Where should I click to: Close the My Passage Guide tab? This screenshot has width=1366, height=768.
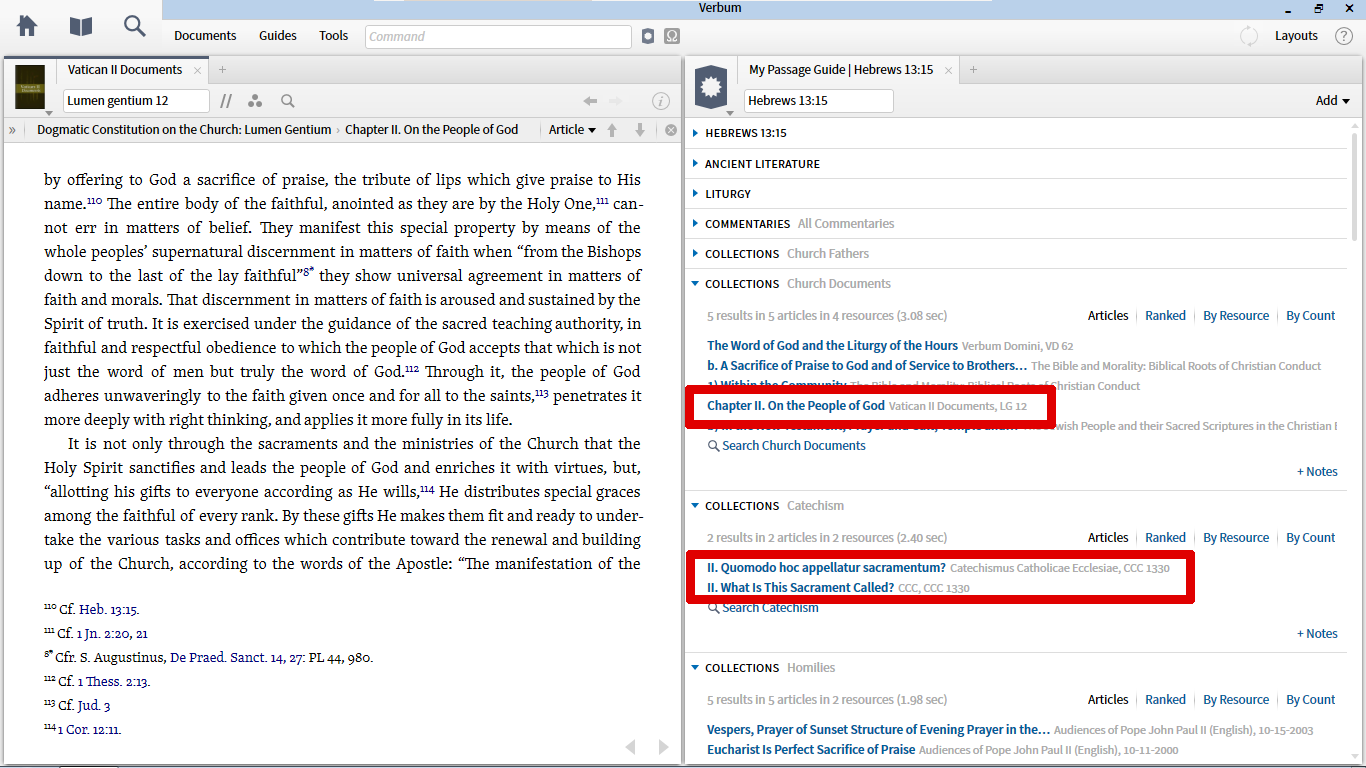pyautogui.click(x=948, y=70)
